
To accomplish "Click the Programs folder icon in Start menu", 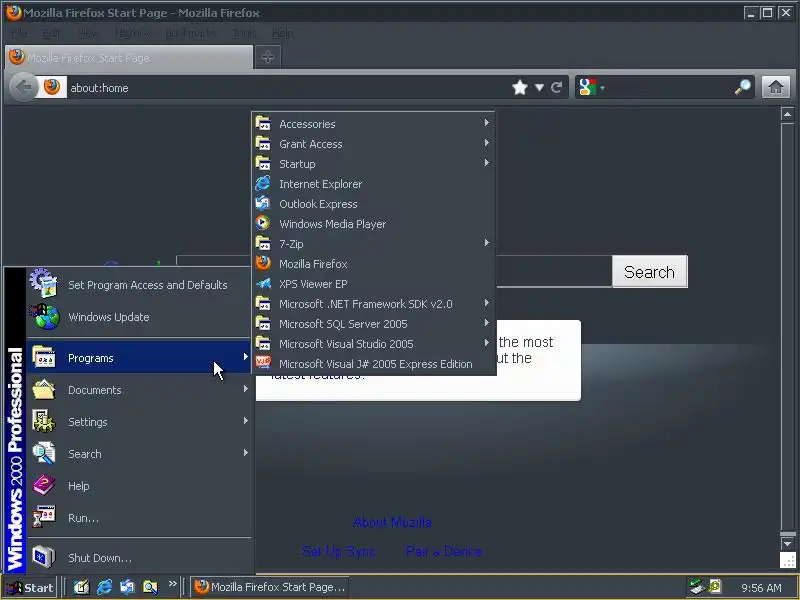I will click(44, 357).
